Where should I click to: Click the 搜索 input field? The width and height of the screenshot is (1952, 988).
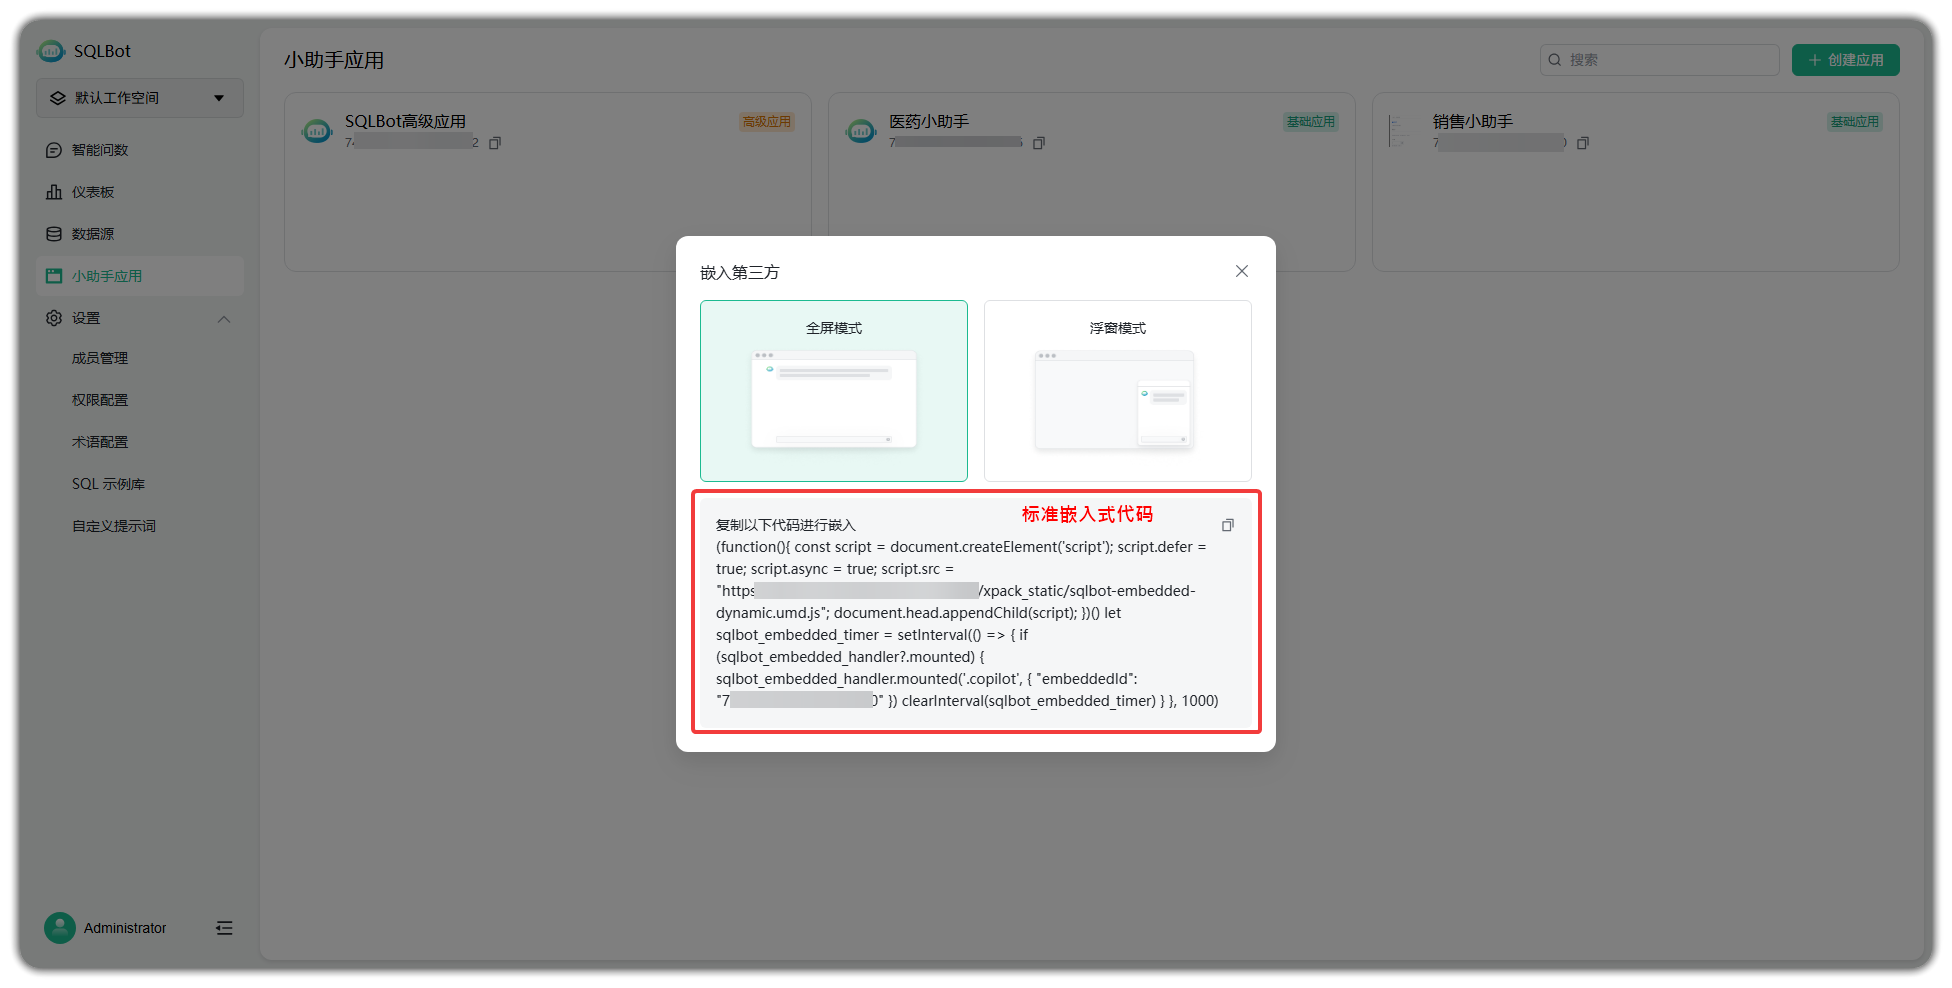1659,60
